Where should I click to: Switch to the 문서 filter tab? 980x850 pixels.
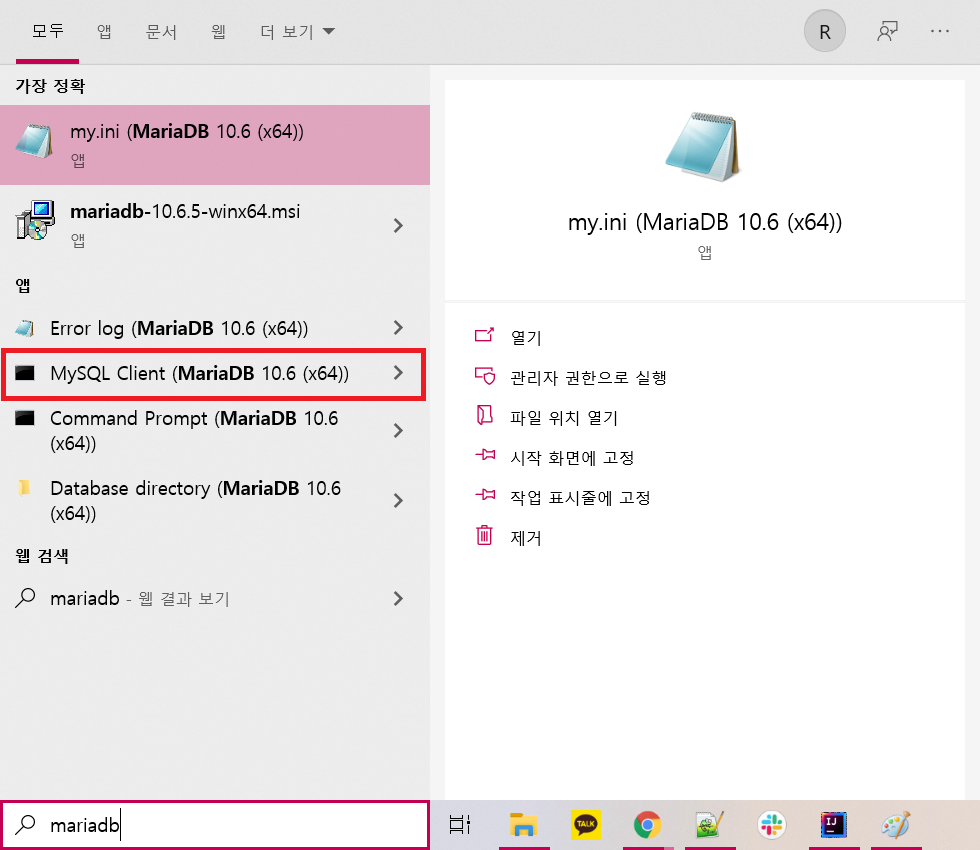click(161, 31)
